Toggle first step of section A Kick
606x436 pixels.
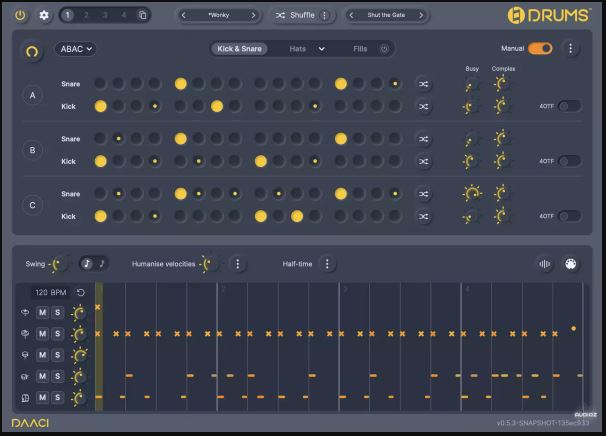(100, 106)
